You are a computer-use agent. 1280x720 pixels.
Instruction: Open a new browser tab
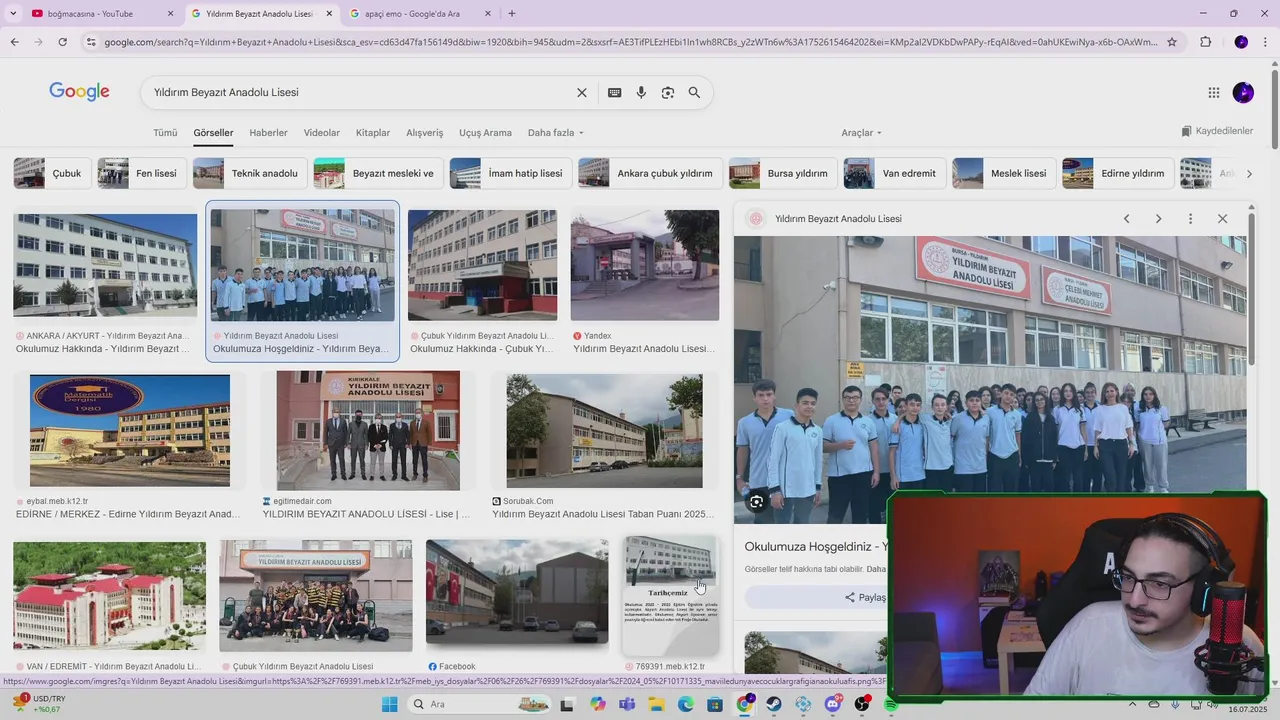coord(512,14)
